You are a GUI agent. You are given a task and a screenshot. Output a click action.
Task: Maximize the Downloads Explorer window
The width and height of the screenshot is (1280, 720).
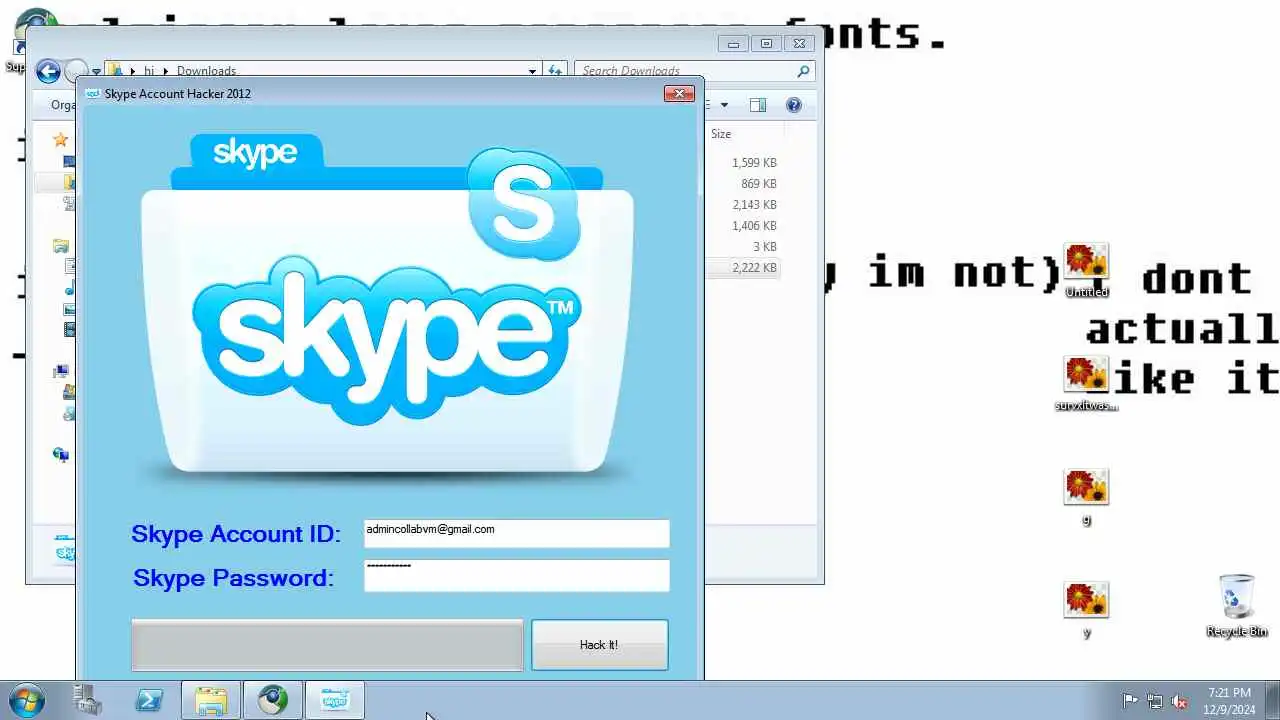pos(766,44)
